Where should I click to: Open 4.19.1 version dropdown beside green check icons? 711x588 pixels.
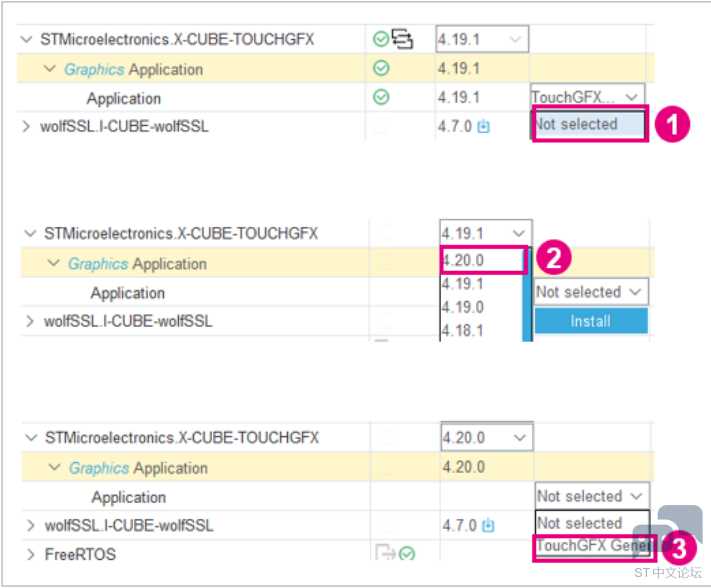[482, 39]
